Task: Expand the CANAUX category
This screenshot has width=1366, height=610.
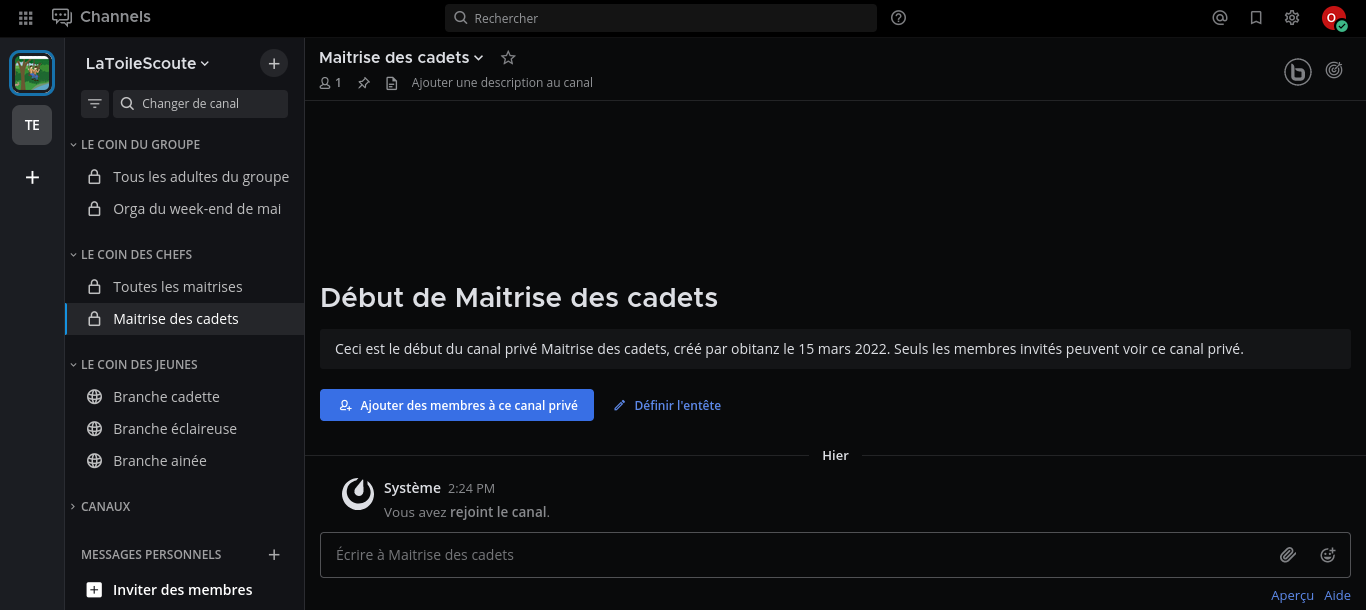Action: [x=105, y=507]
